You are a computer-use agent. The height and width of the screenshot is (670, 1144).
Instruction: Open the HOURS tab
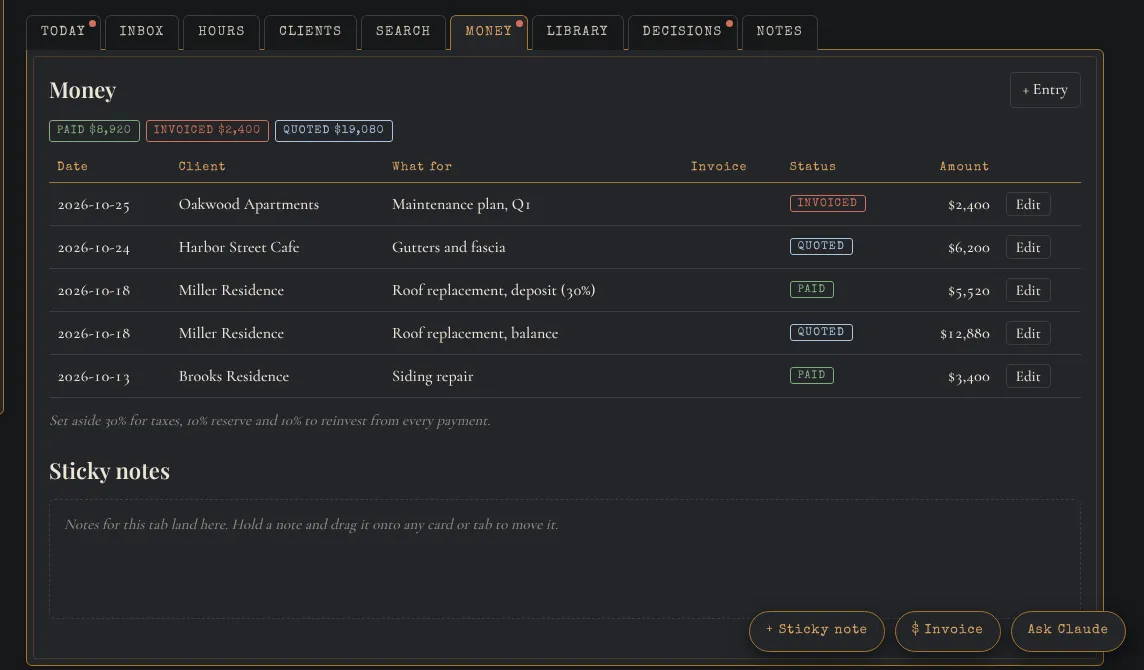(x=221, y=31)
